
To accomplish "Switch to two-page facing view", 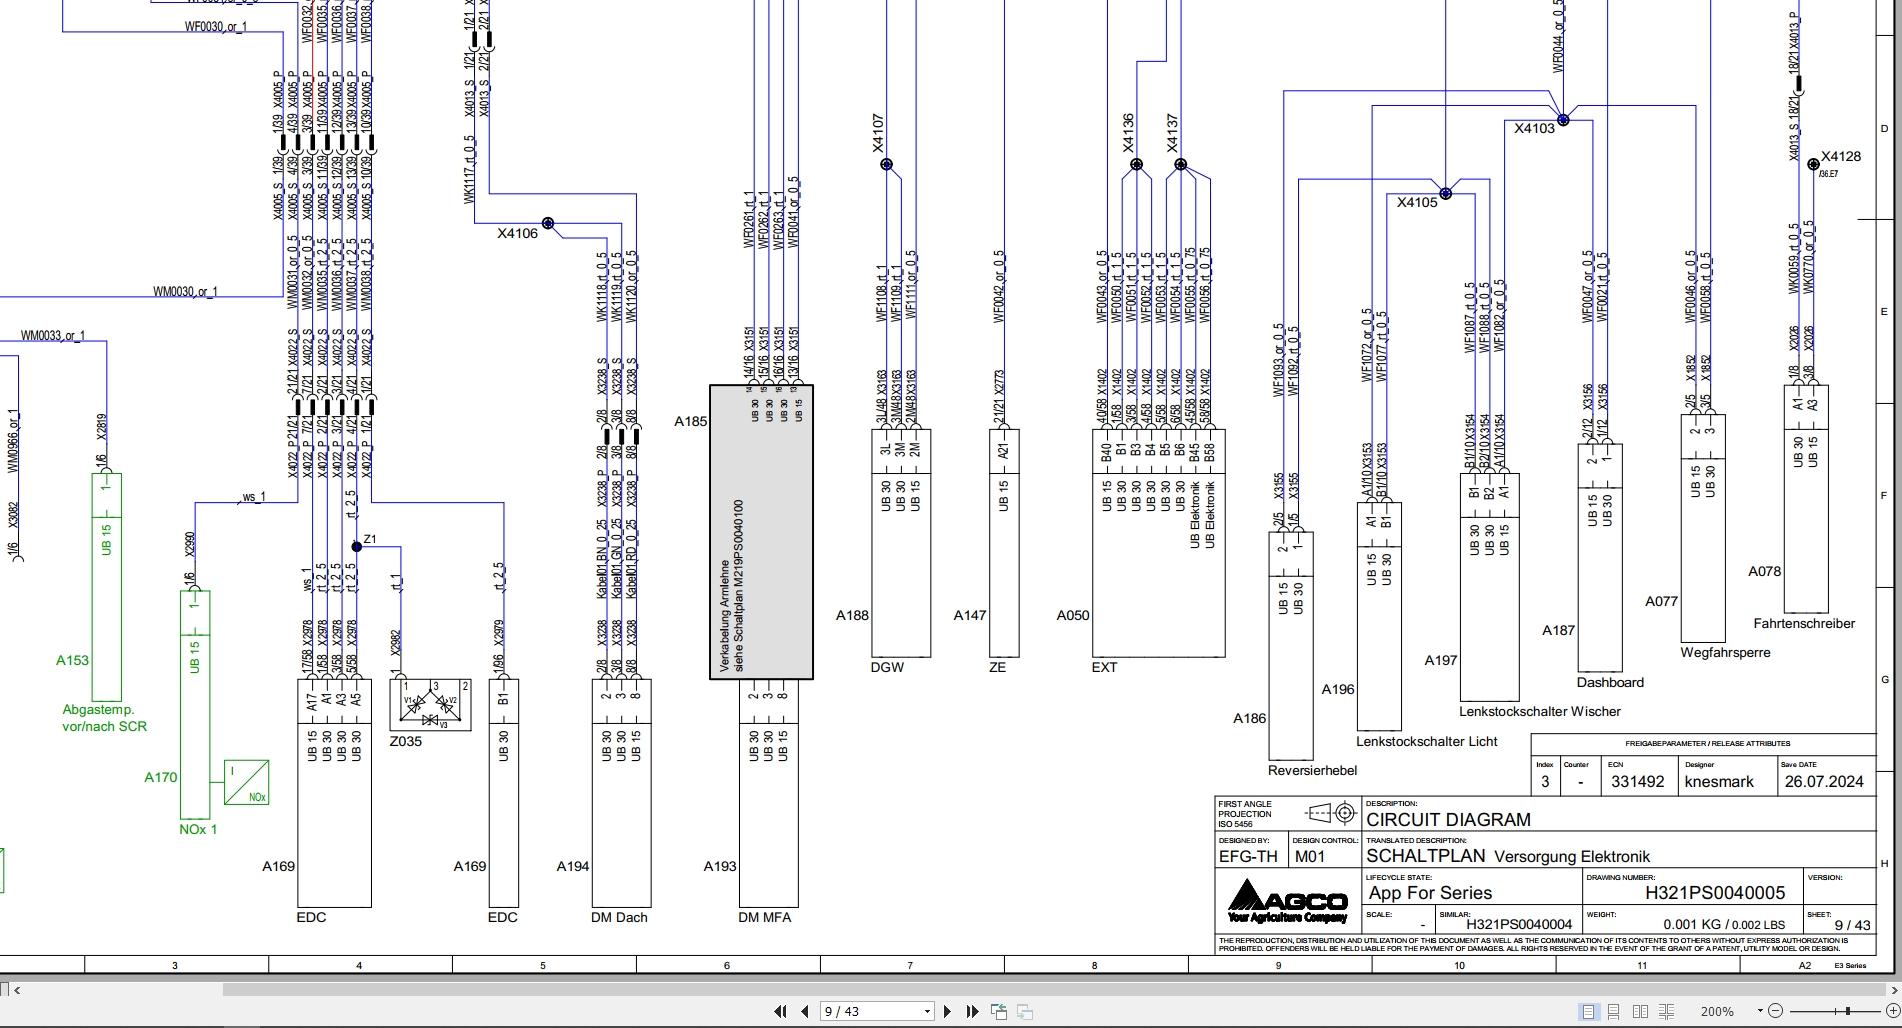I will click(1640, 1011).
